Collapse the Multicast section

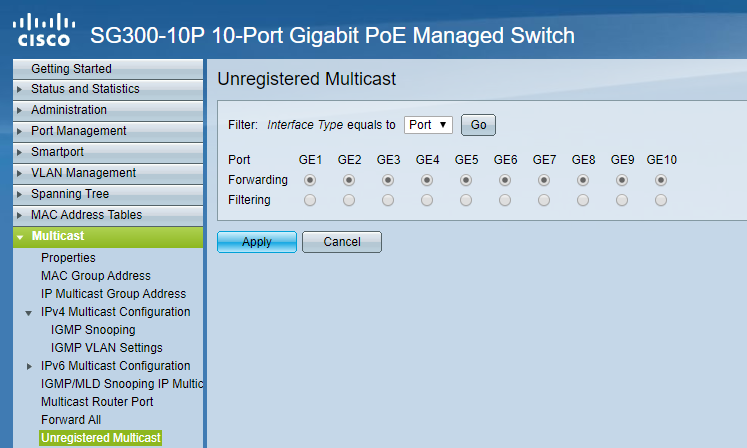tap(57, 236)
